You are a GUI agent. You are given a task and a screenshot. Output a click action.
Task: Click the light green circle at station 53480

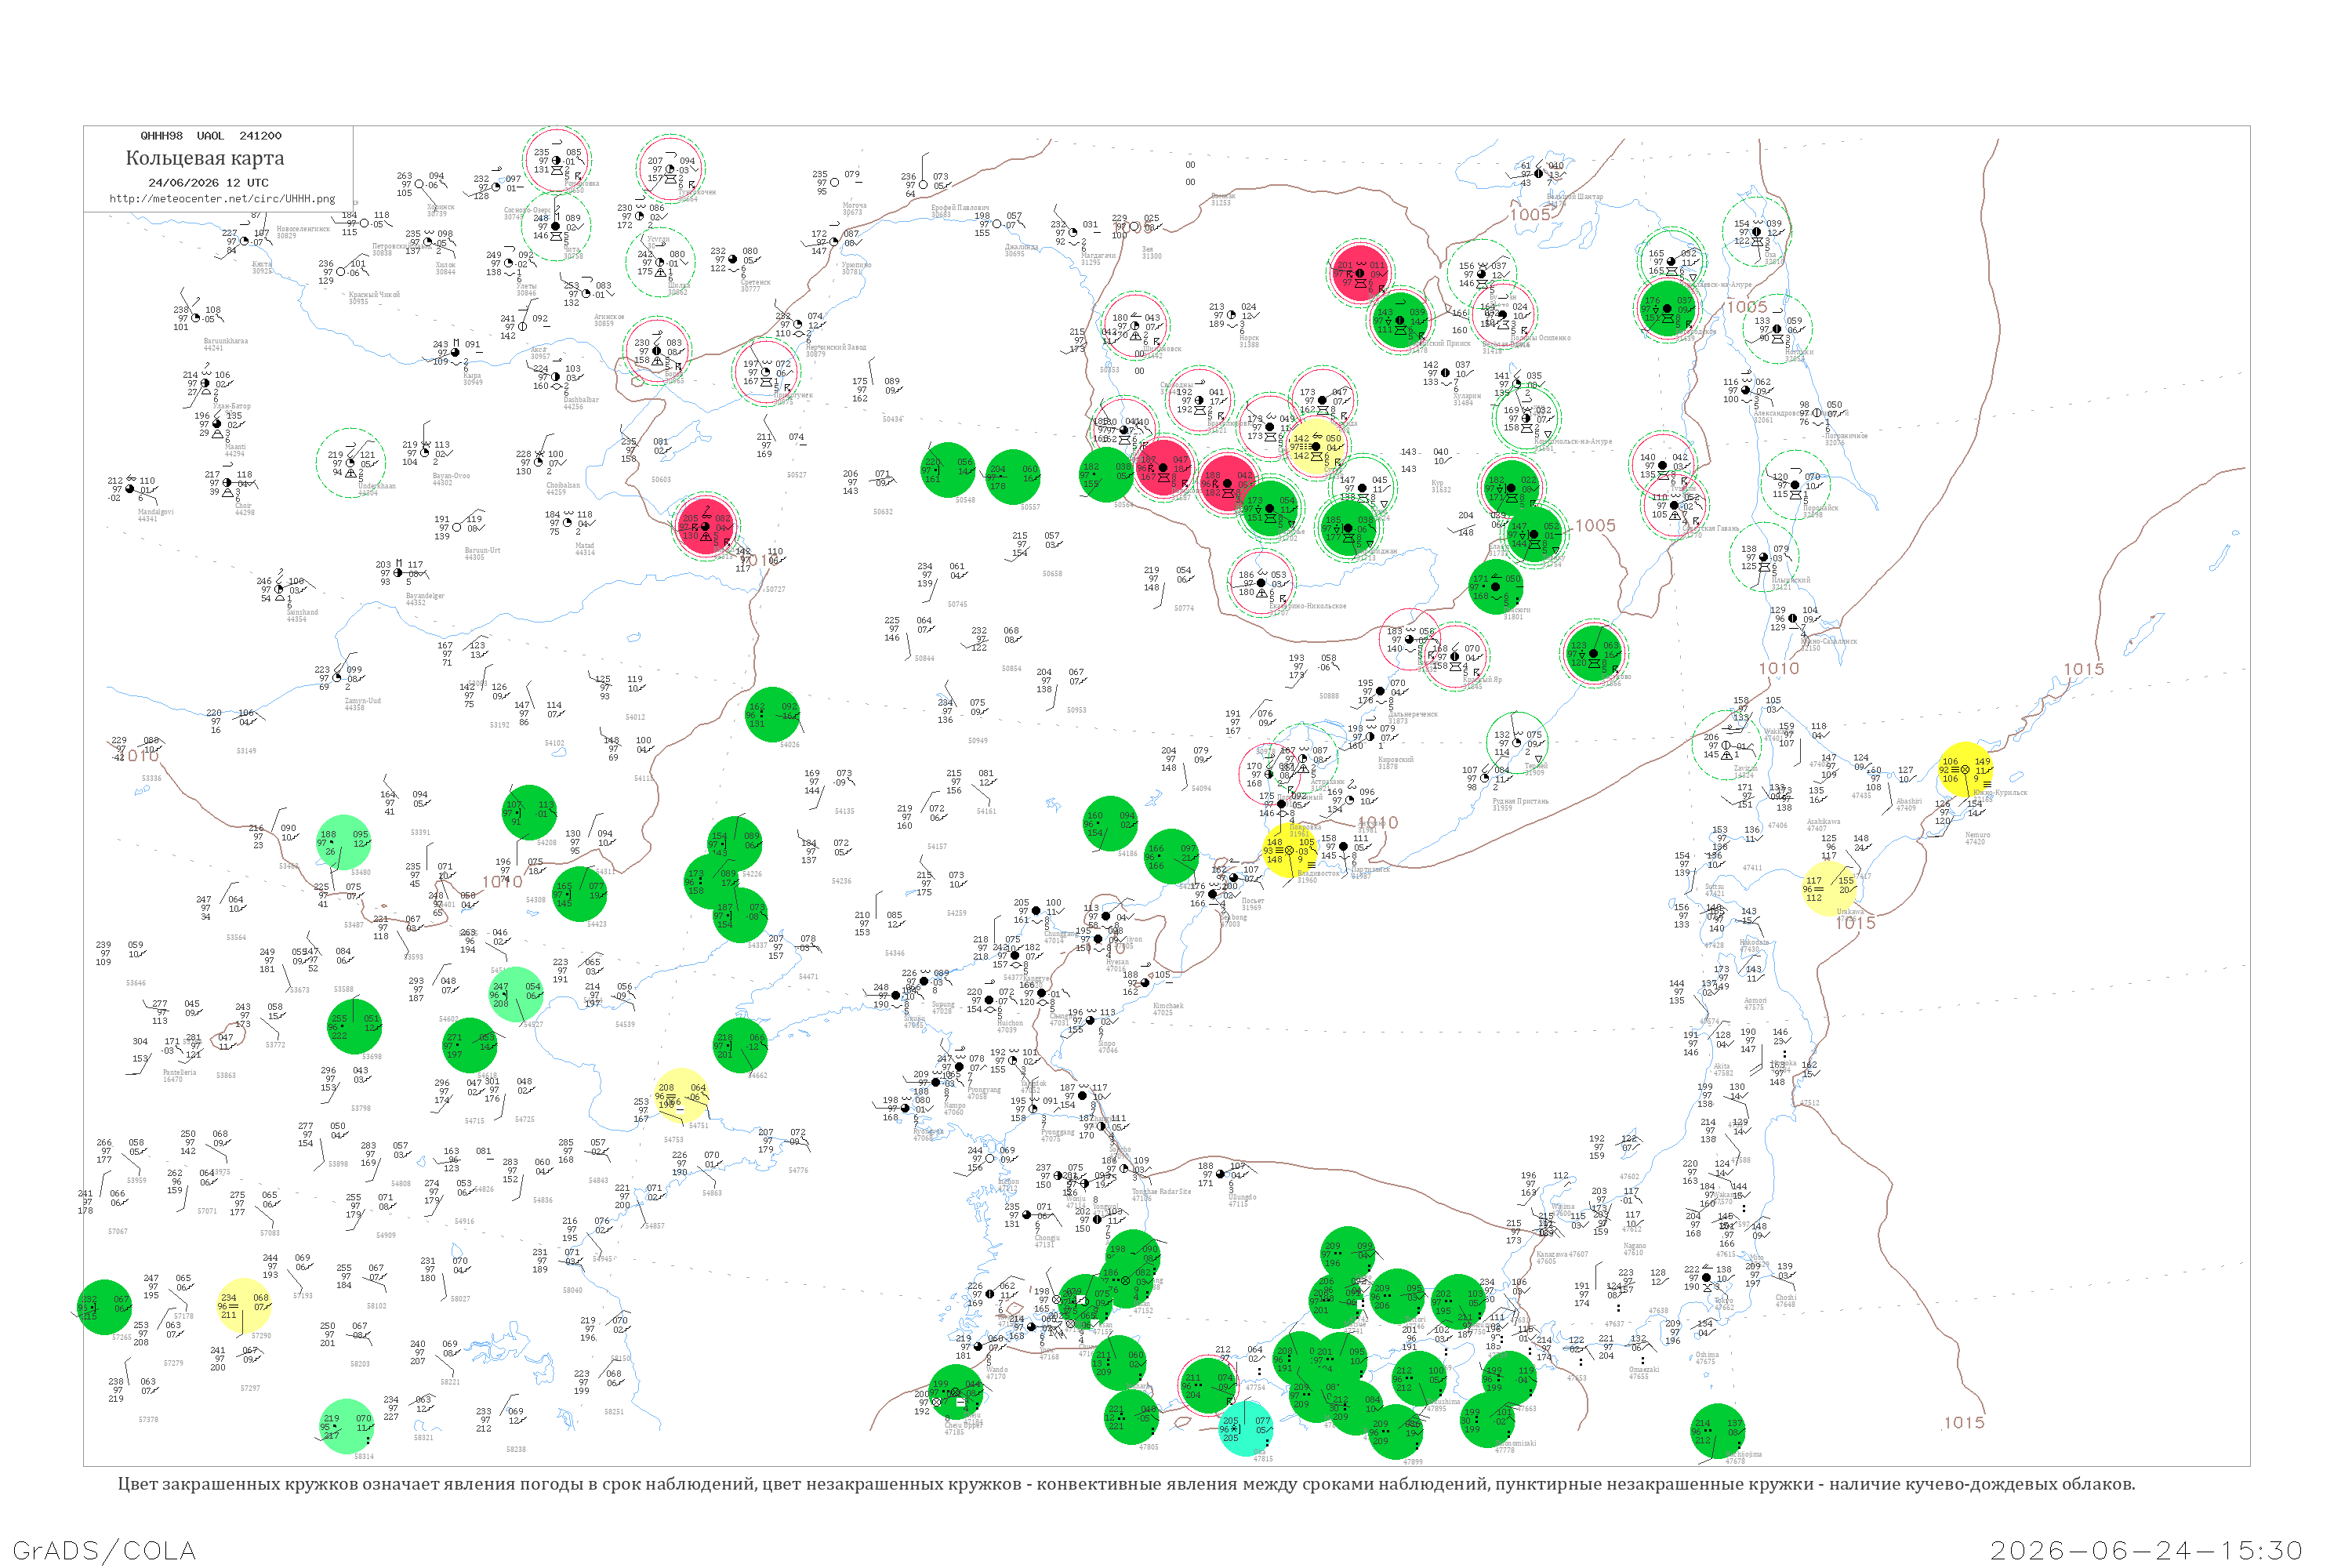343,842
